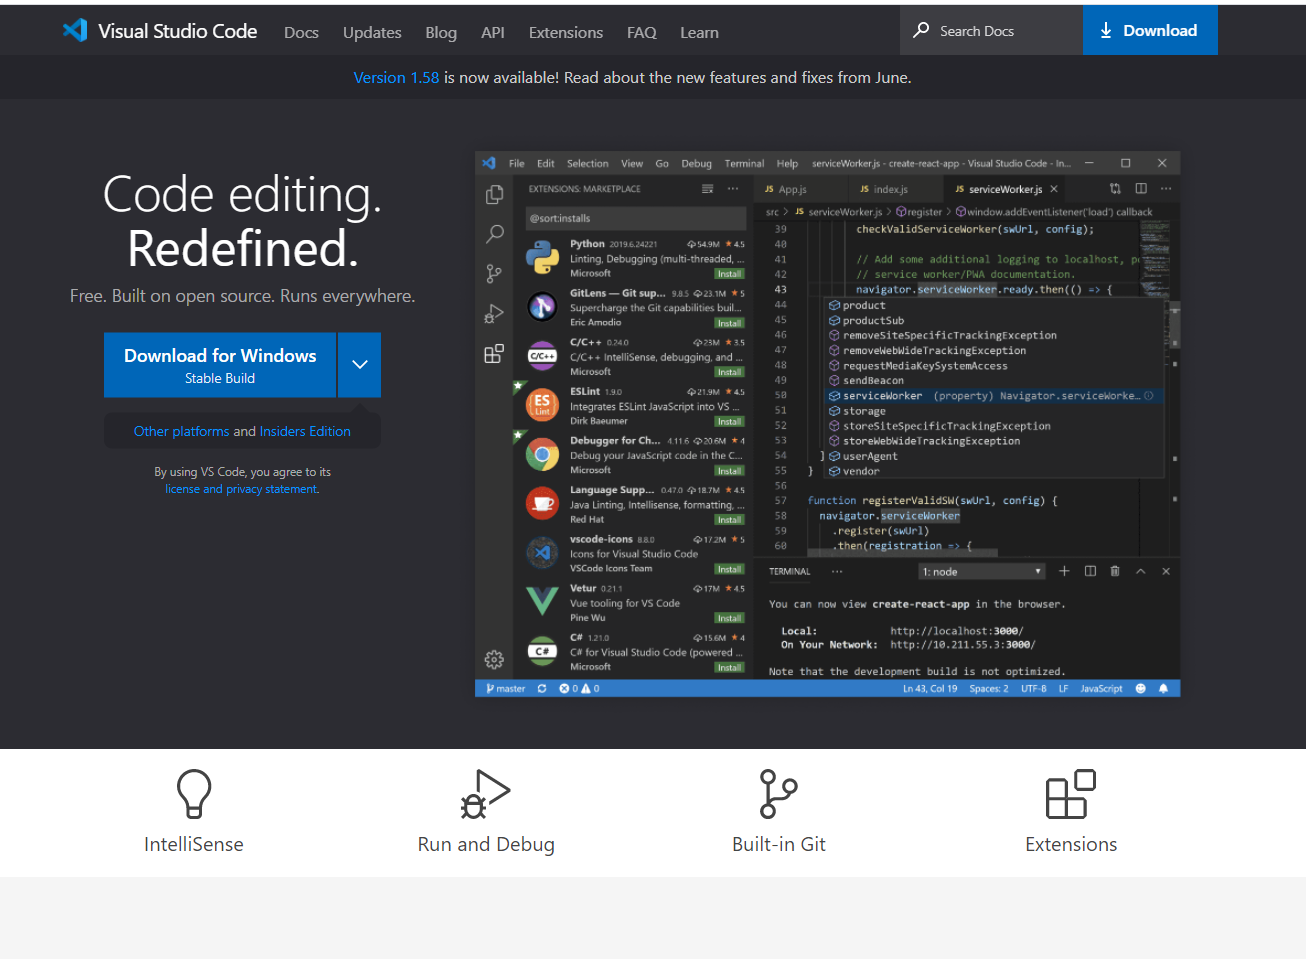The width and height of the screenshot is (1306, 959).
Task: Click the Source Control icon in activity bar
Action: (494, 274)
